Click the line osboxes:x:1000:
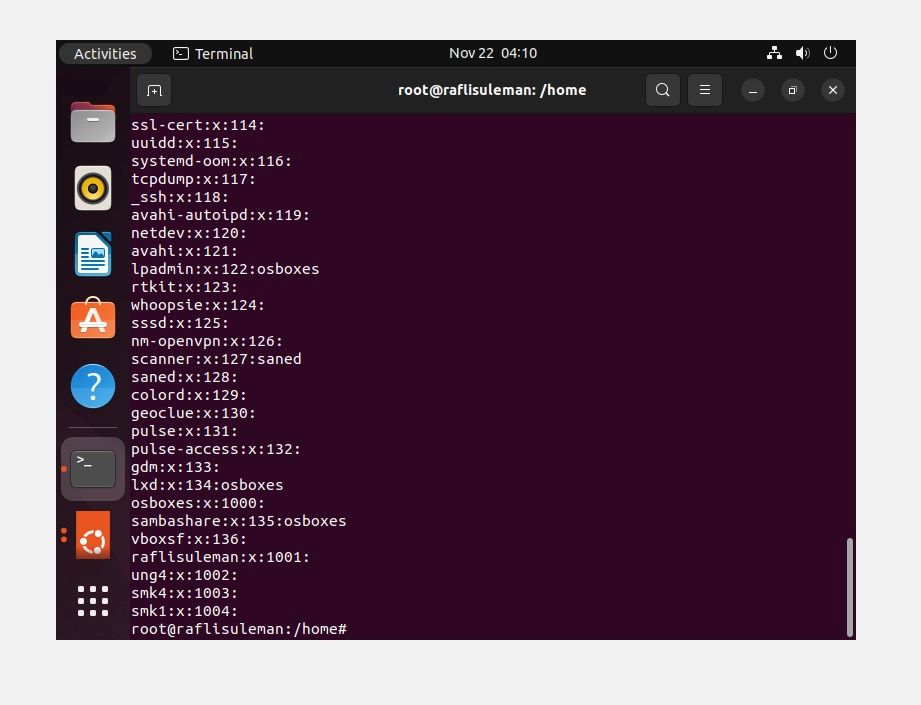Screen dimensions: 921x705 click(198, 503)
